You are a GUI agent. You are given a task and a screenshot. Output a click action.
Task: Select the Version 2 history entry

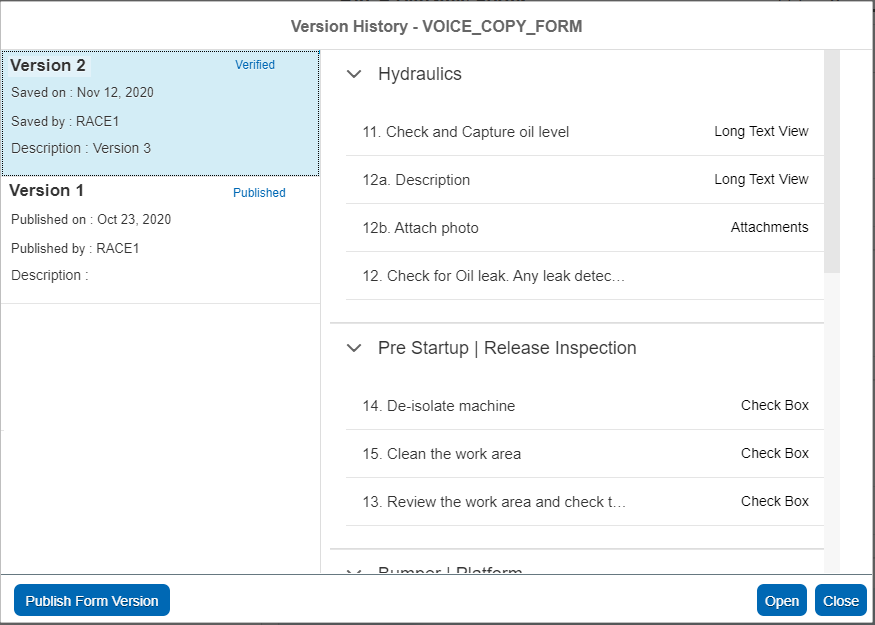coord(160,112)
